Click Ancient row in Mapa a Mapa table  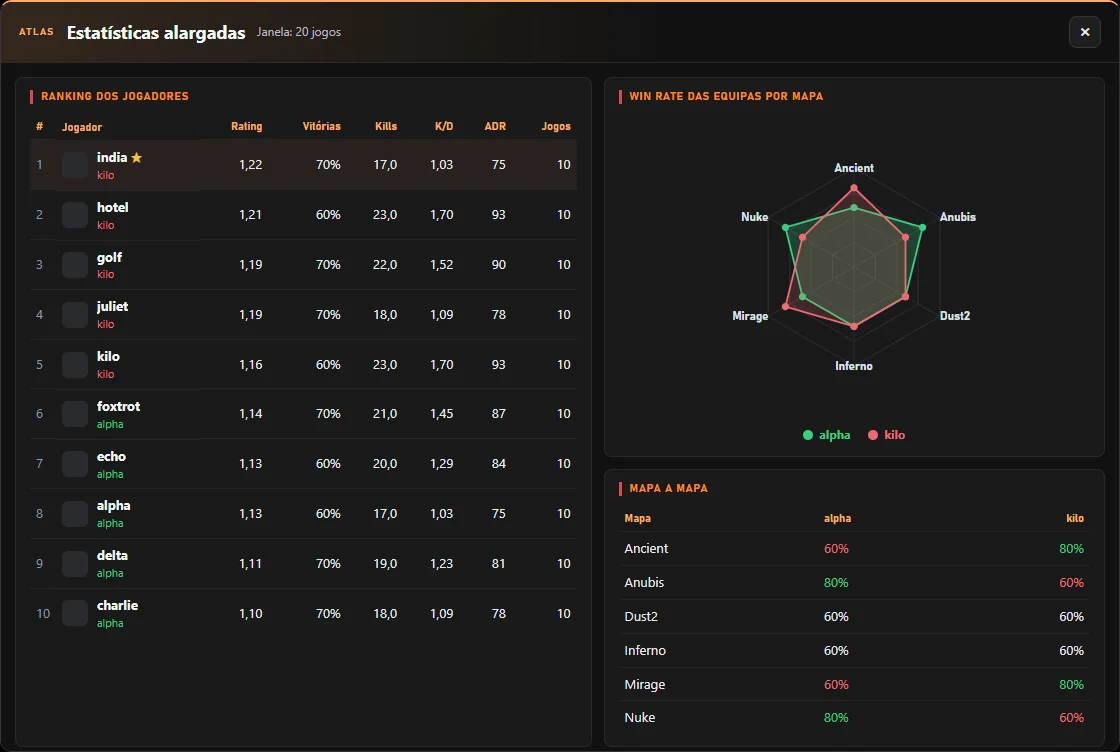tap(854, 548)
